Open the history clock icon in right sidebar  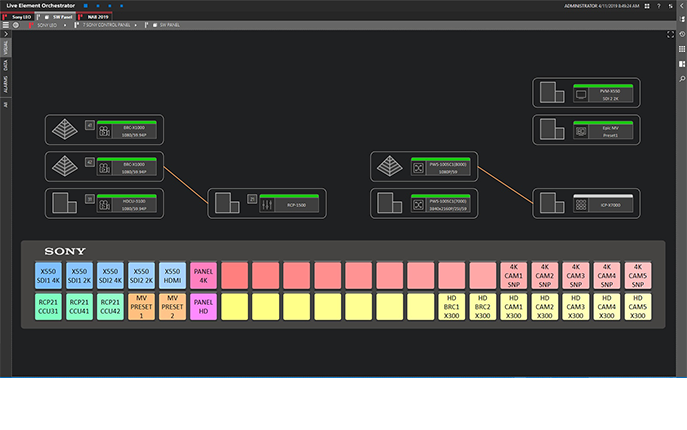[682, 34]
